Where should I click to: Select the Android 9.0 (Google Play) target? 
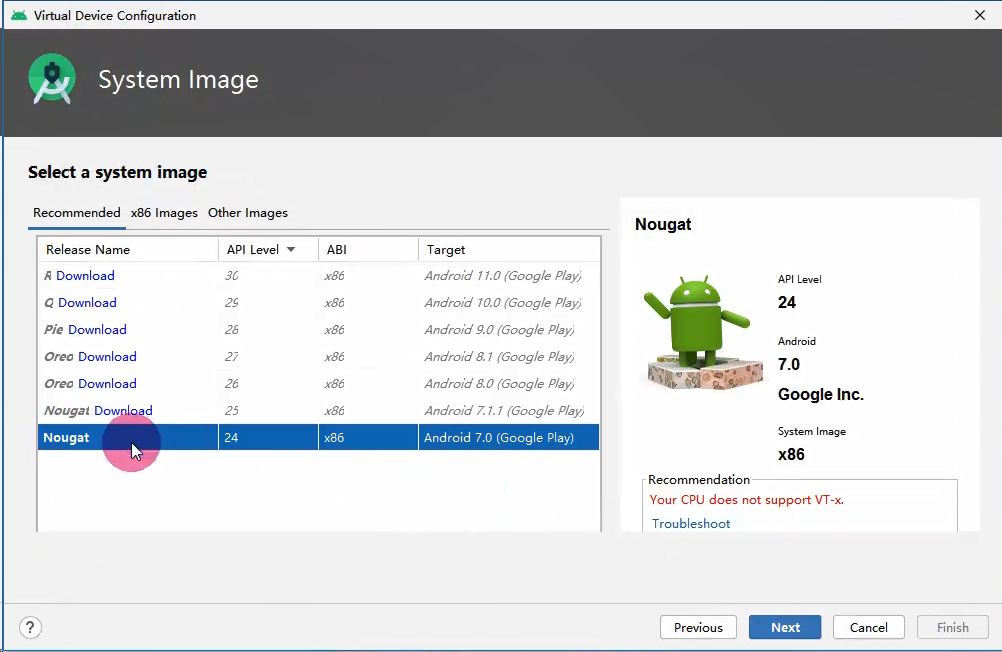(499, 329)
